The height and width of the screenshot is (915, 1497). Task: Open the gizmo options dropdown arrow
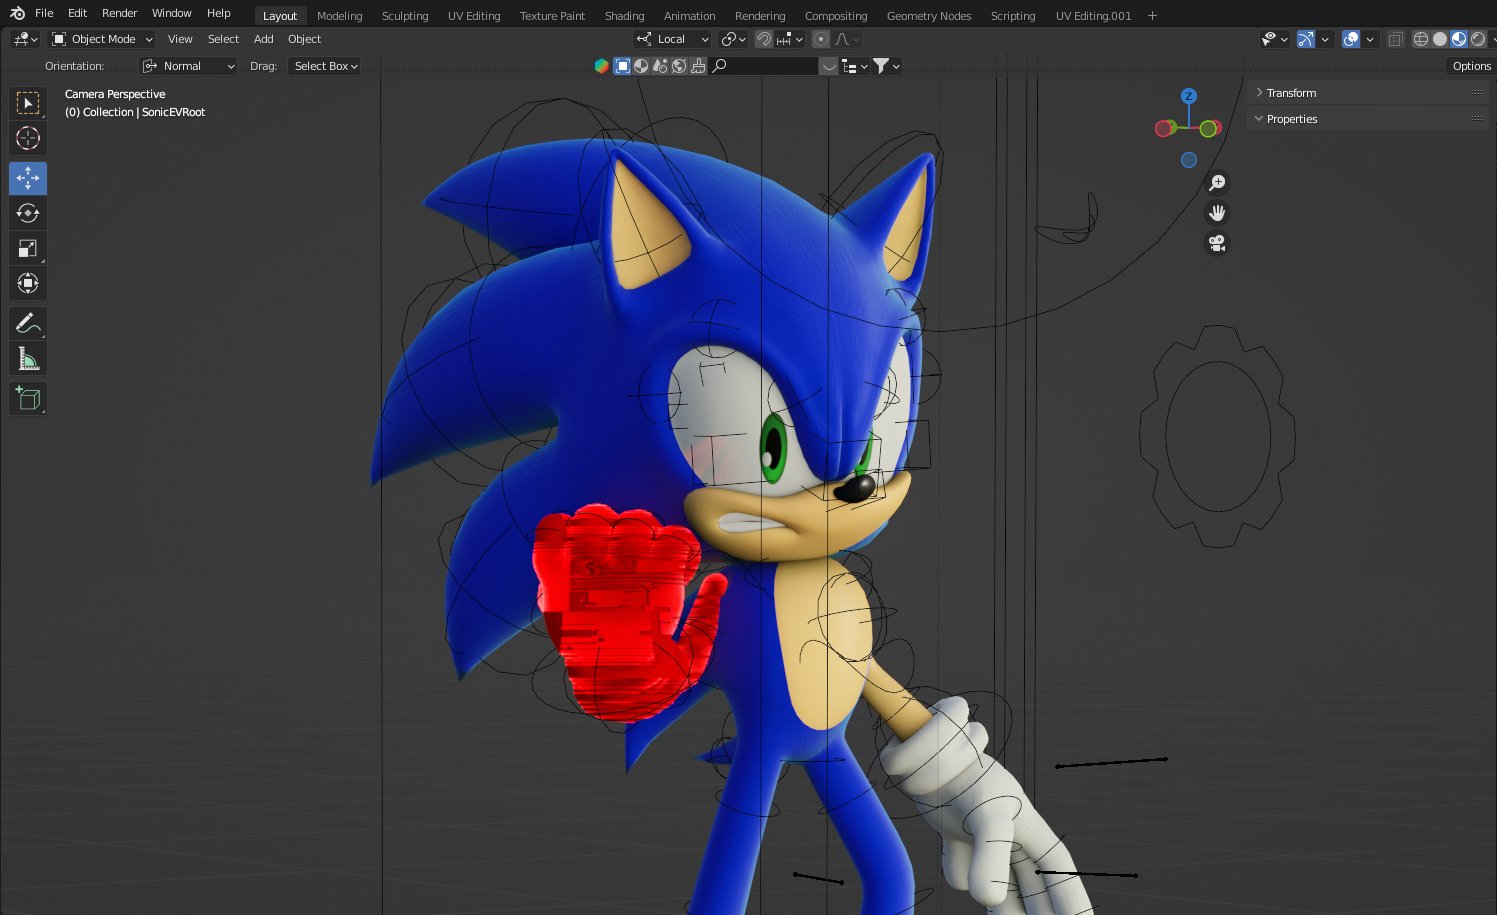click(x=1325, y=39)
